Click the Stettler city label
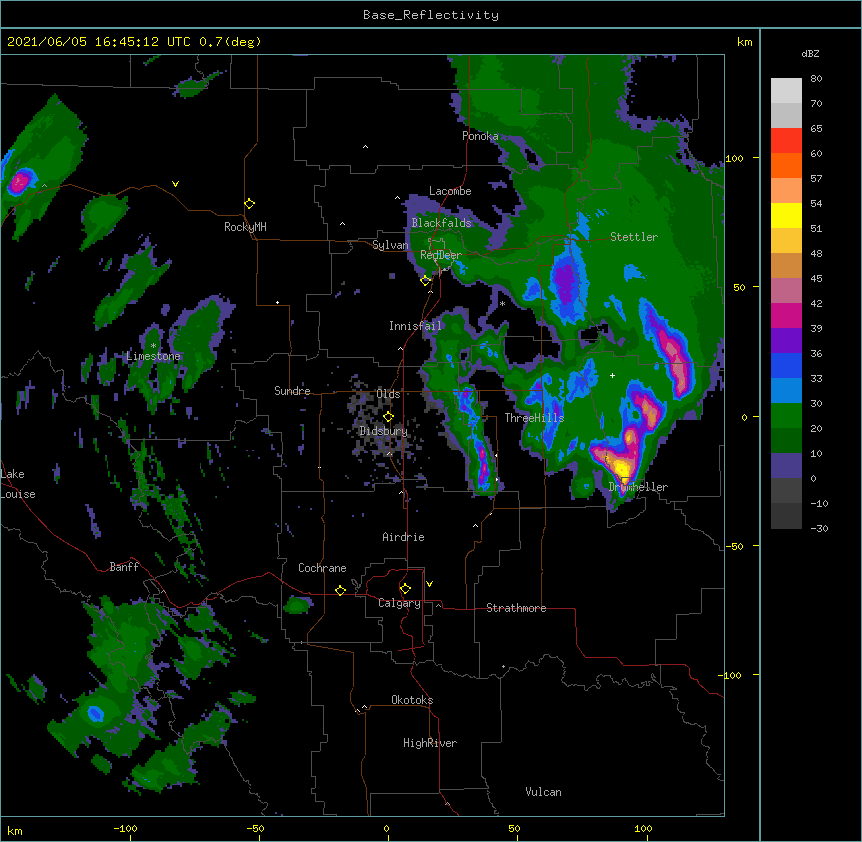Image resolution: width=862 pixels, height=842 pixels. click(634, 237)
